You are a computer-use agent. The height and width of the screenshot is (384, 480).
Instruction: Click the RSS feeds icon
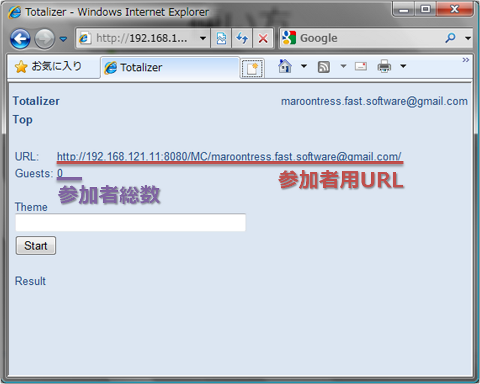pyautogui.click(x=324, y=67)
